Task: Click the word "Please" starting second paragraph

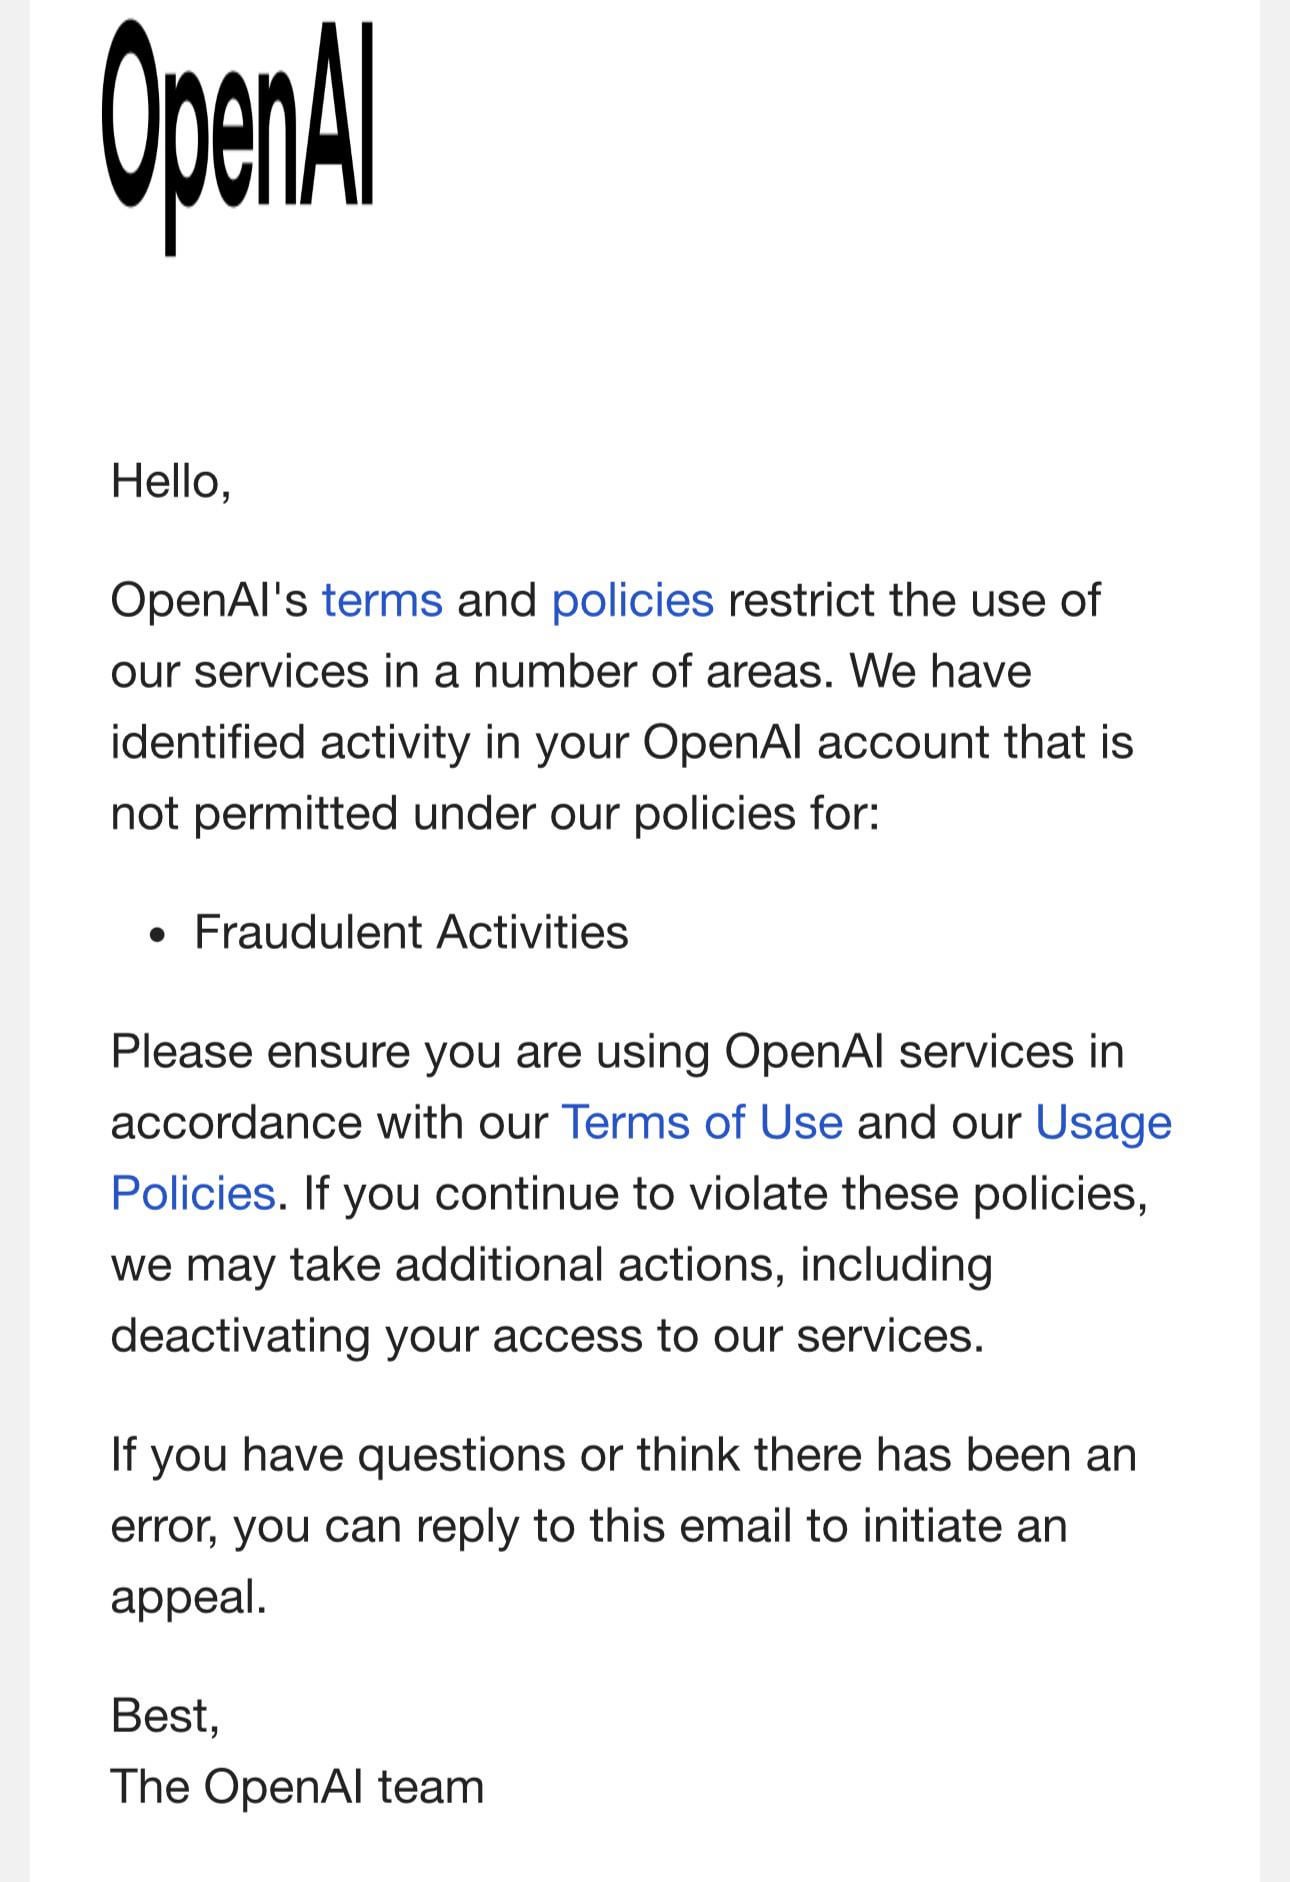Action: 181,1051
